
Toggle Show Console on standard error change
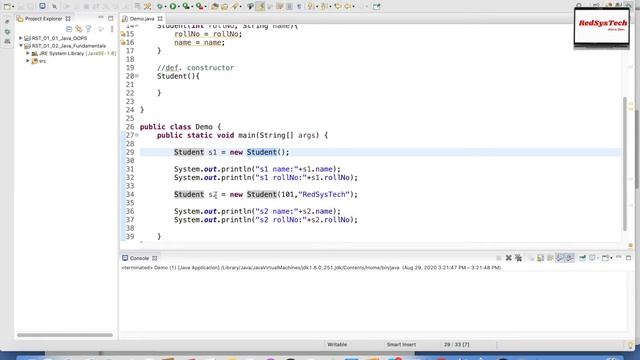click(x=570, y=258)
